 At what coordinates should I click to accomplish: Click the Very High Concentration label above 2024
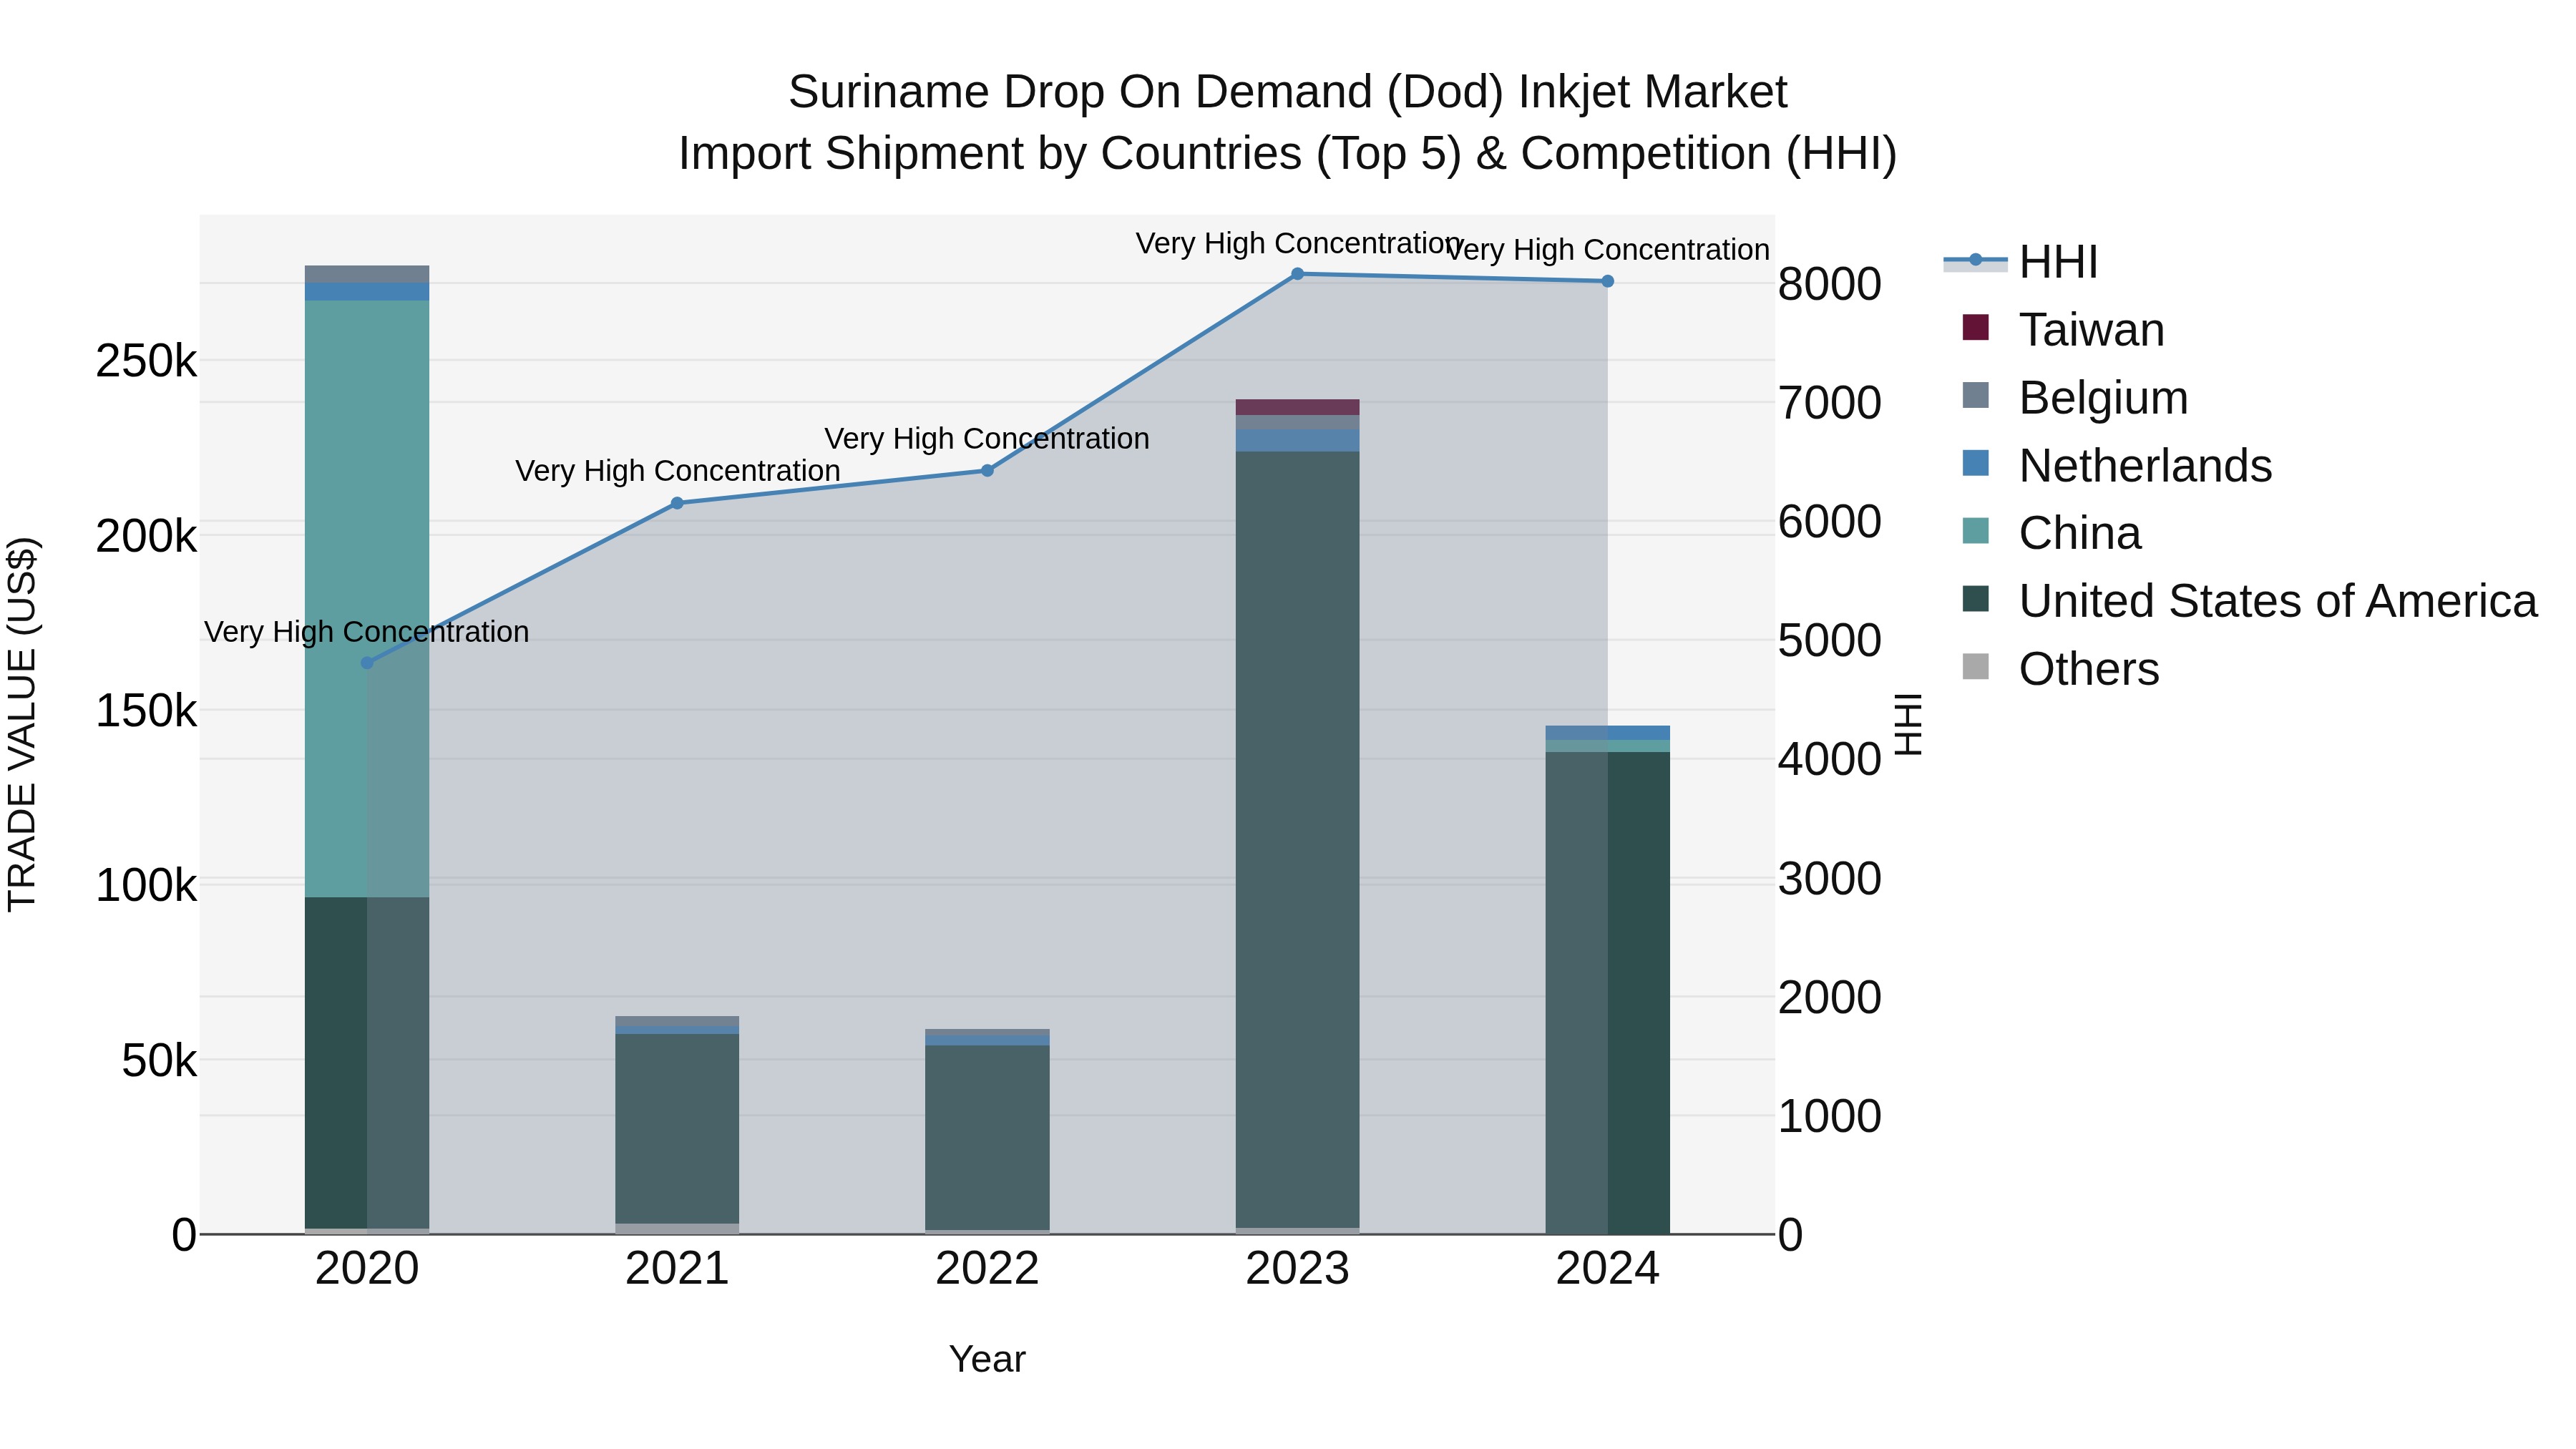coord(1607,249)
